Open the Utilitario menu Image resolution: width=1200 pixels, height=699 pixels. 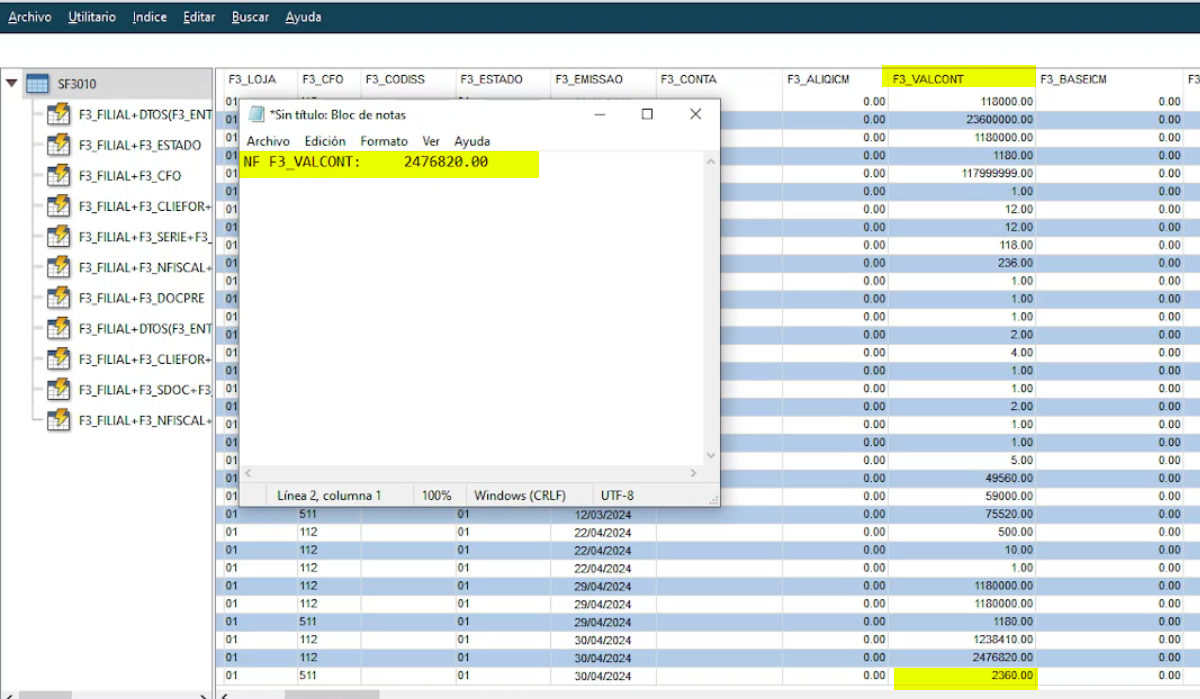[x=92, y=17]
